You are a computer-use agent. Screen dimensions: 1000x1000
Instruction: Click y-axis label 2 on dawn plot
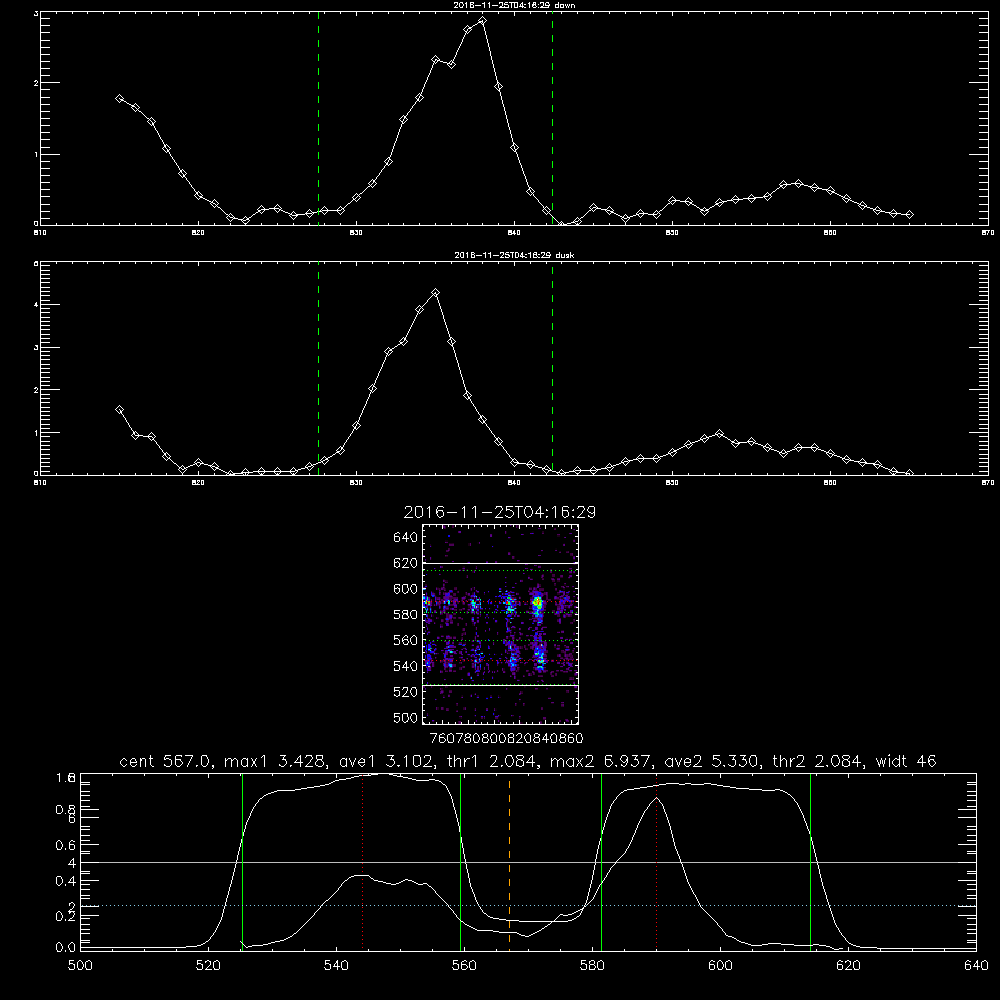coord(36,83)
